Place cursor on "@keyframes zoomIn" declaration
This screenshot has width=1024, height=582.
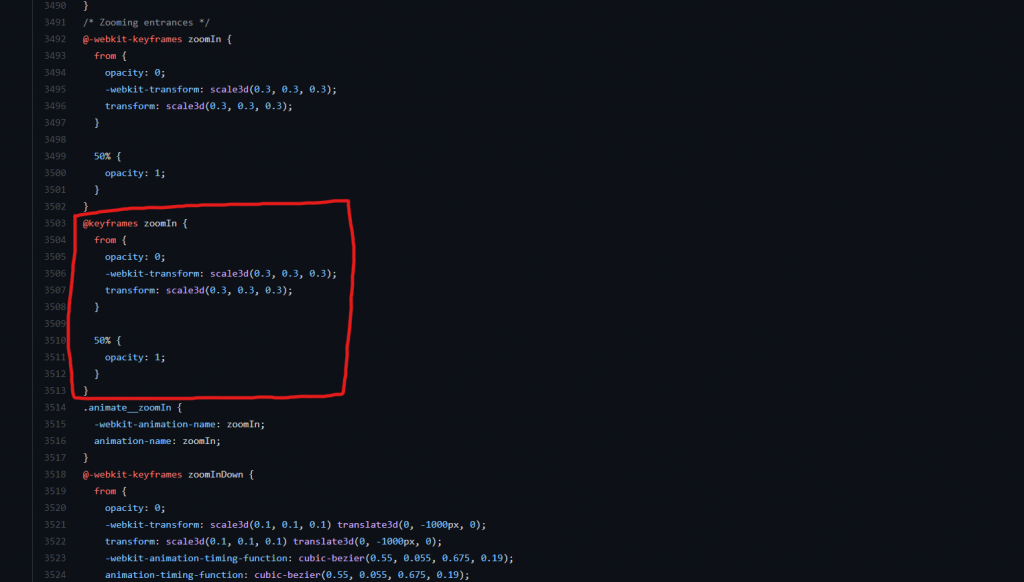tap(135, 223)
